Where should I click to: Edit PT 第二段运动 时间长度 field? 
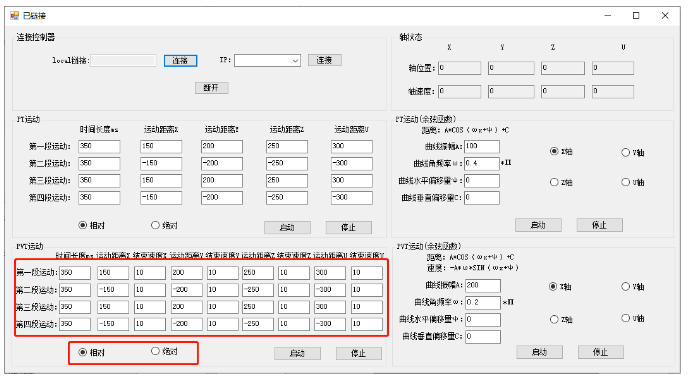pyautogui.click(x=99, y=163)
